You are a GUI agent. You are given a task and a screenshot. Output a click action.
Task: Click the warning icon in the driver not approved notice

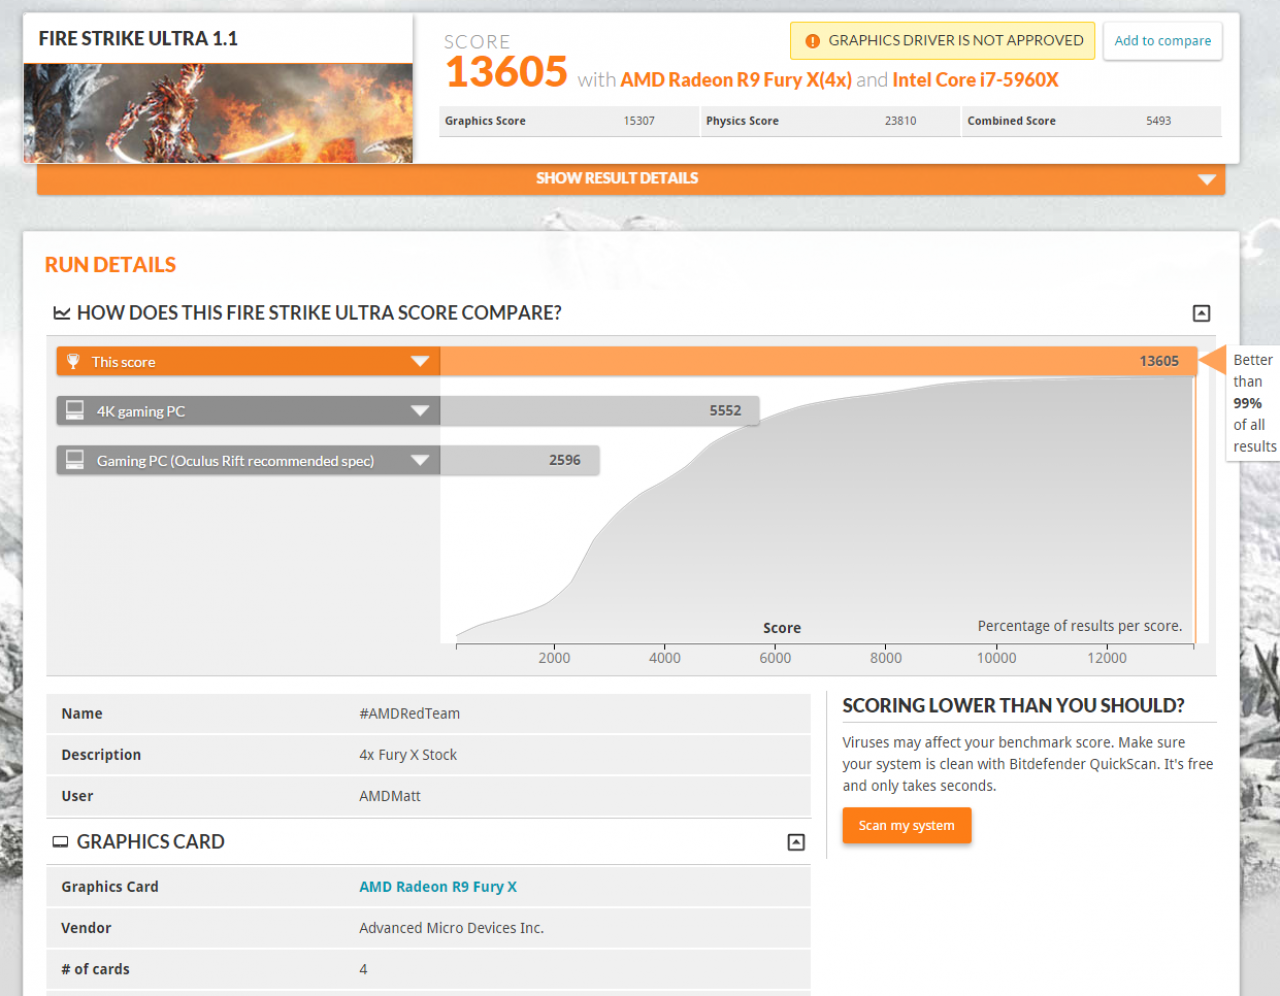pos(812,41)
